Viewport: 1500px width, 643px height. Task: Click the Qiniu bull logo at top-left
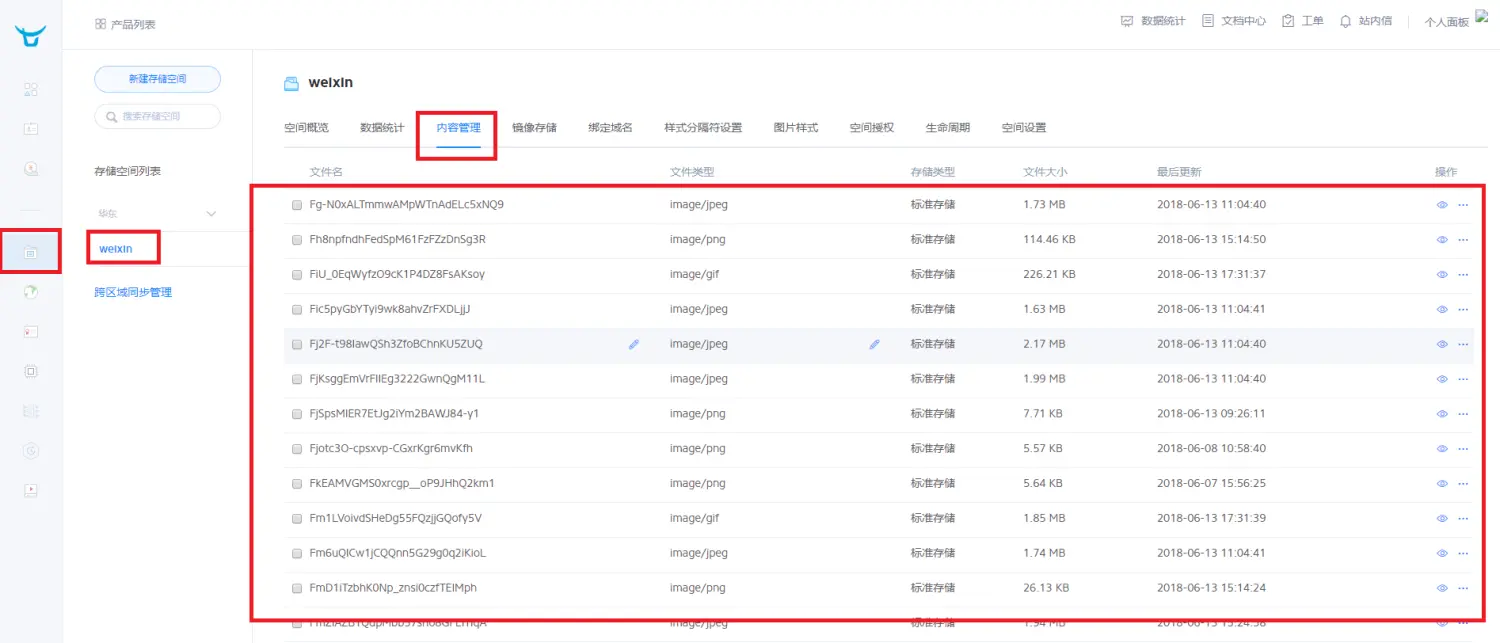tap(31, 36)
